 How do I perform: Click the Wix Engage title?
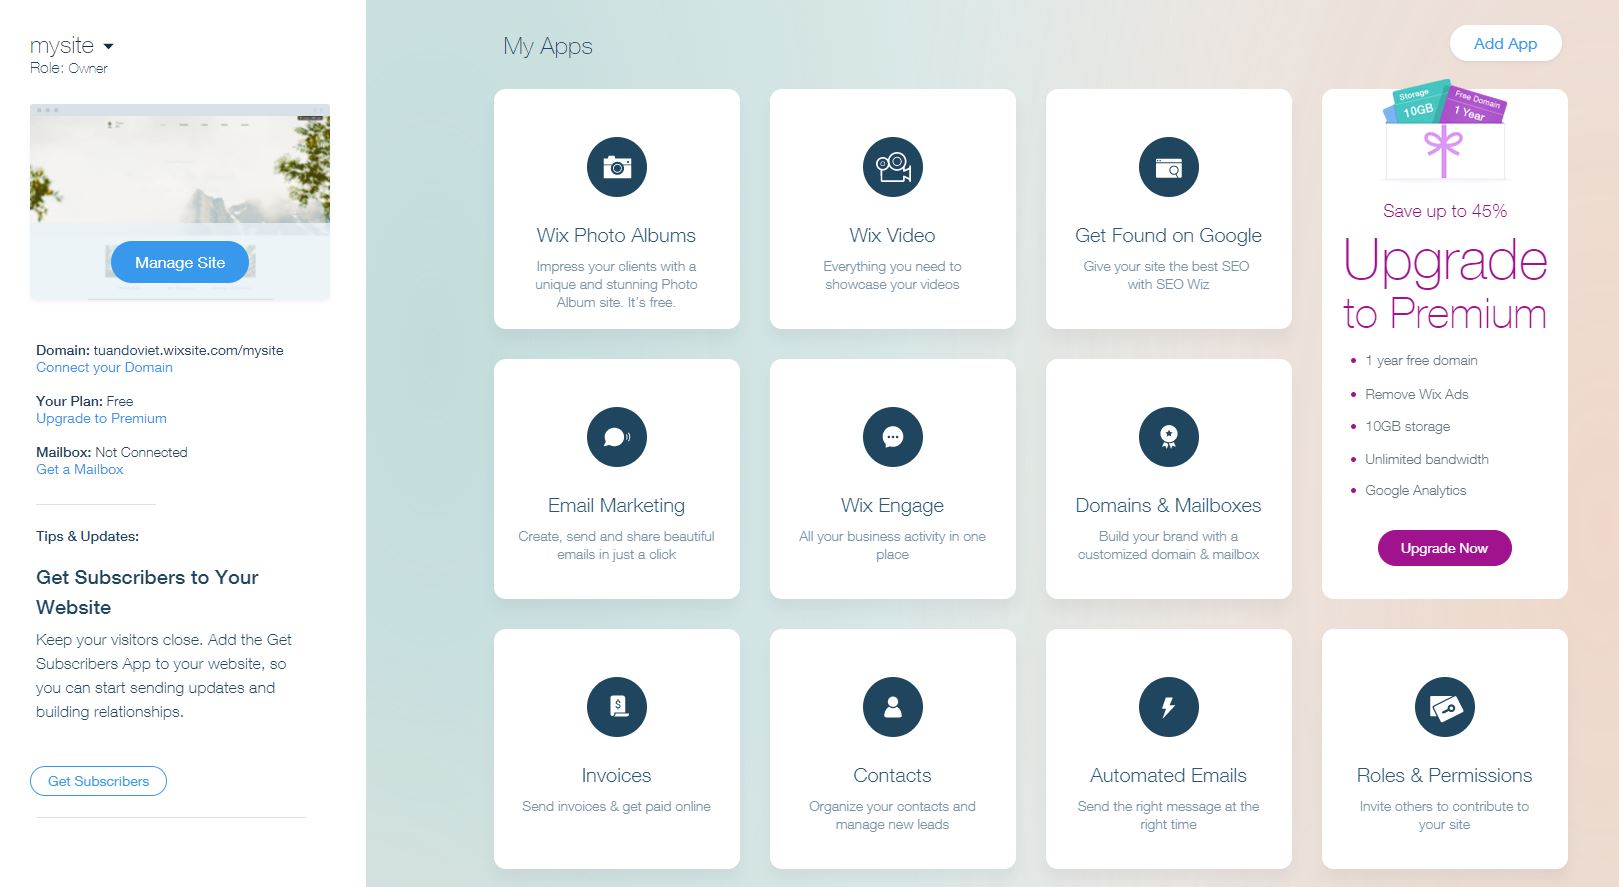click(892, 505)
